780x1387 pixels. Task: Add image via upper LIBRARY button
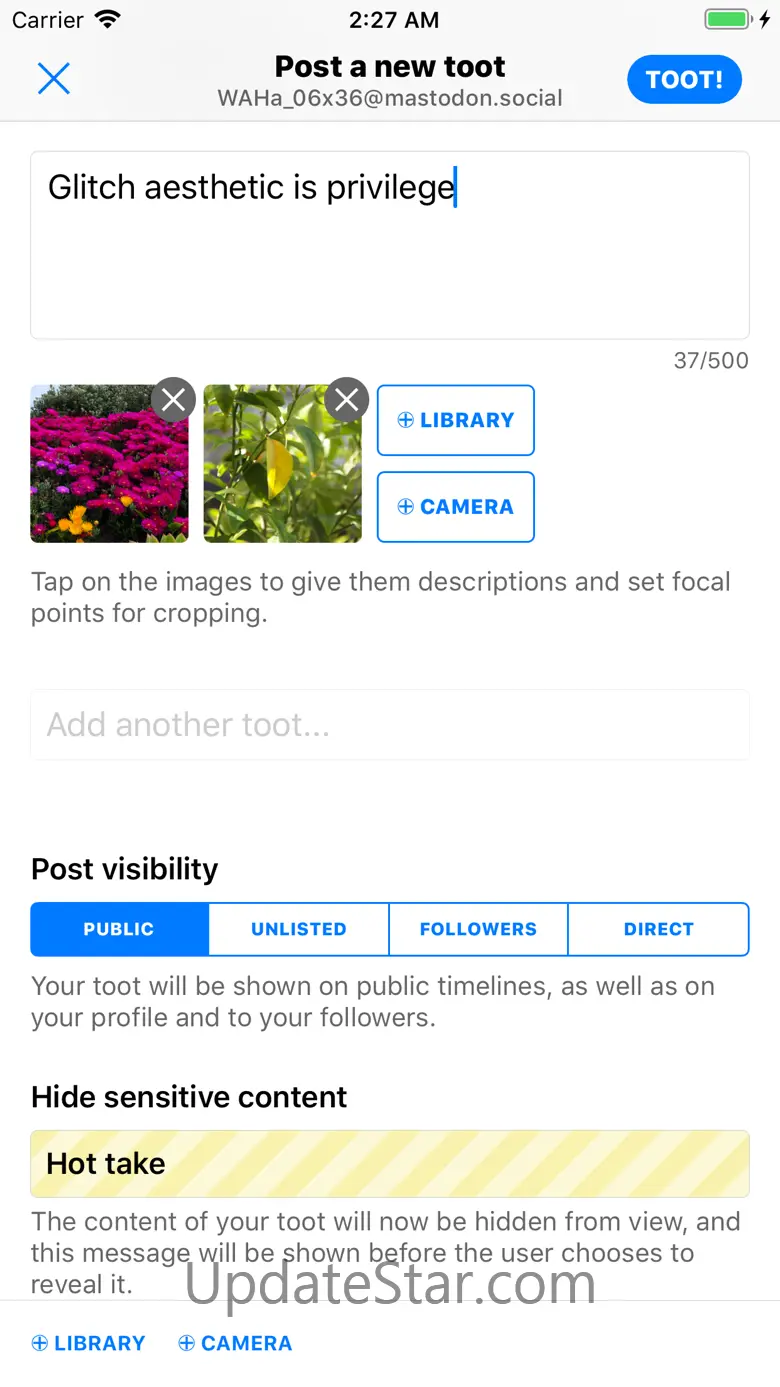tap(455, 420)
